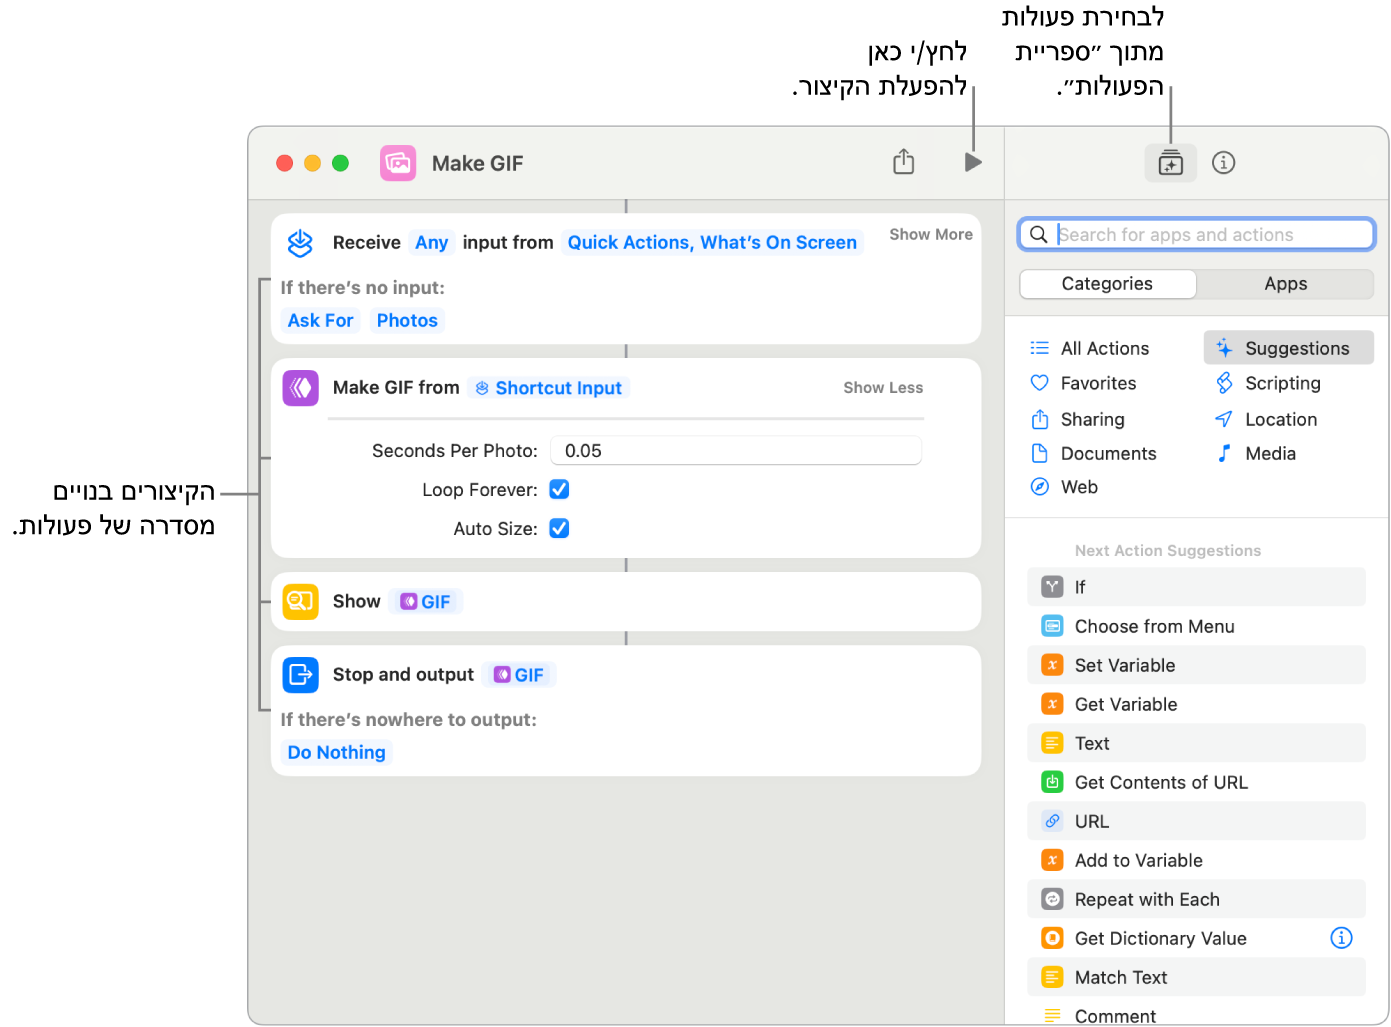The width and height of the screenshot is (1391, 1027).
Task: Run the shortcut with the play button
Action: coord(973,162)
